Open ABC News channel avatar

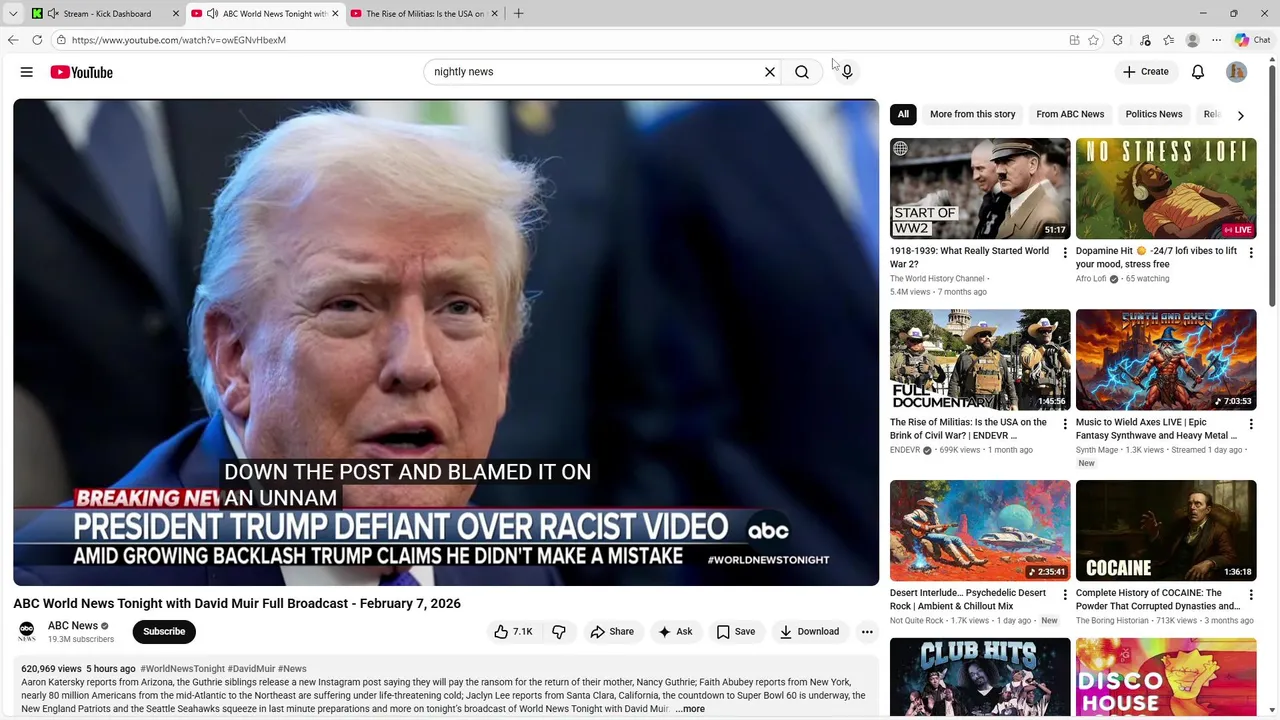(27, 631)
